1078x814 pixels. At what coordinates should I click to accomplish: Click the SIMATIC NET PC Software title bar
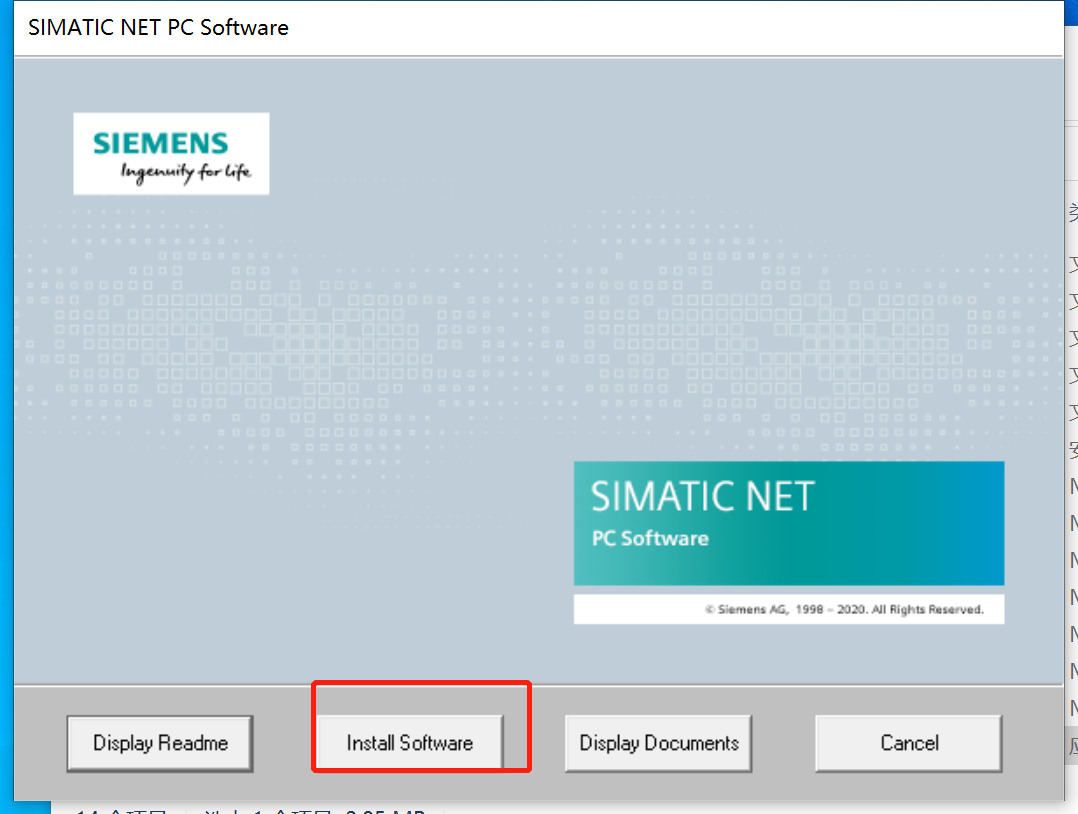click(x=538, y=28)
